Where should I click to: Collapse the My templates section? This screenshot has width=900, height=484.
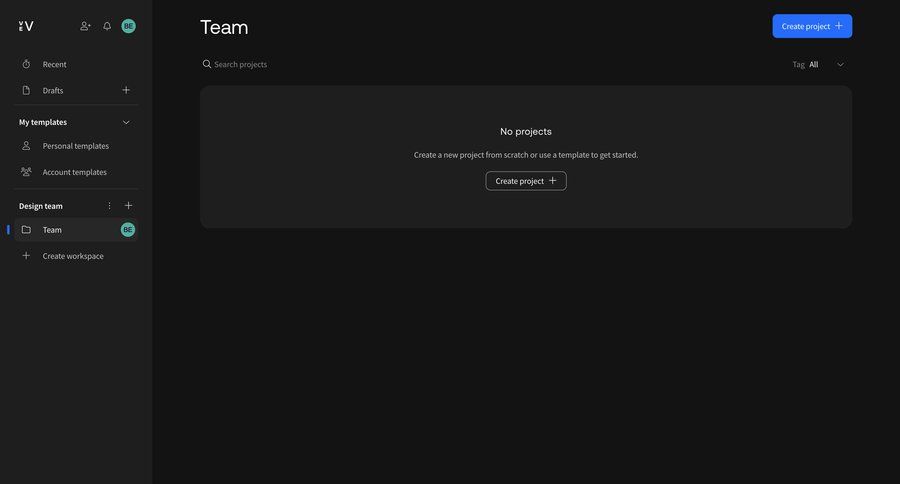coord(126,122)
